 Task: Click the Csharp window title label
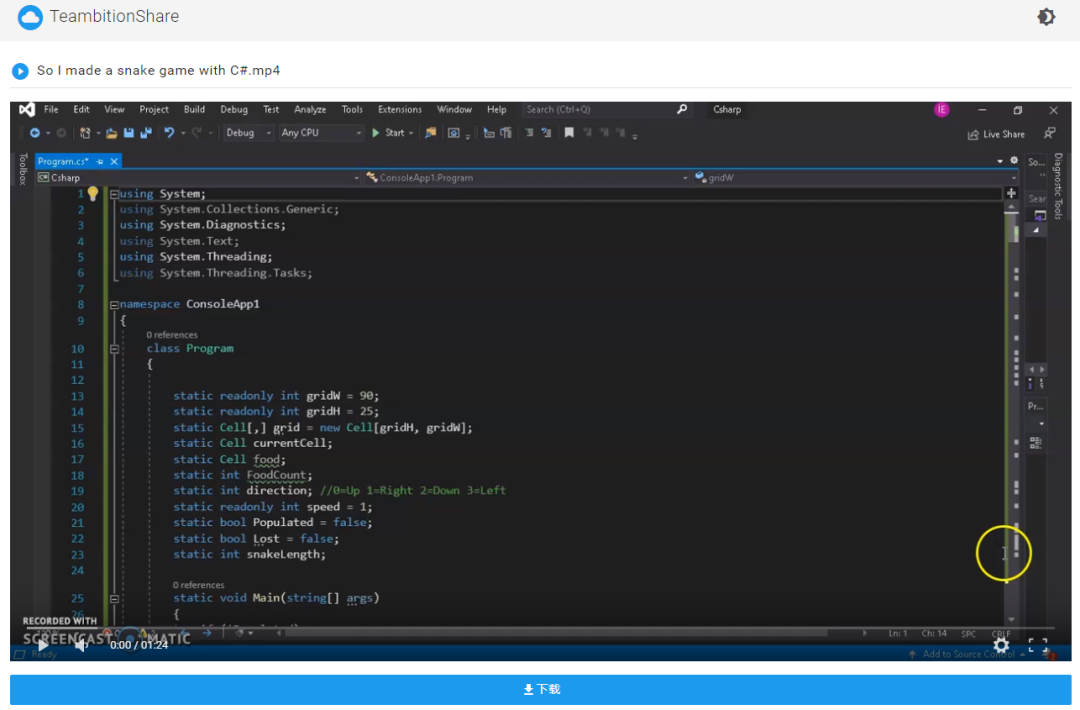727,109
